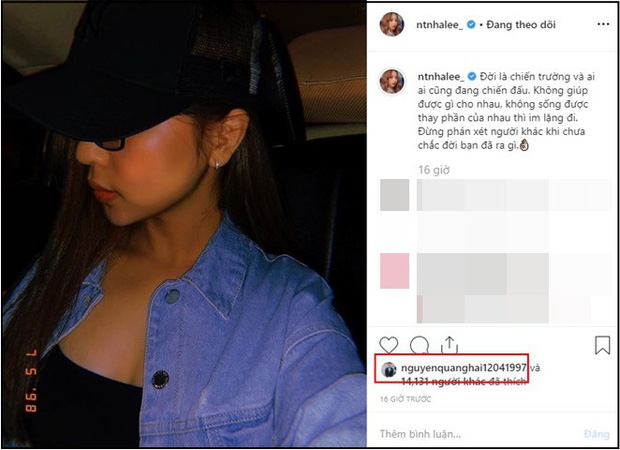620x450 pixels.
Task: Click the post photo of girl in cap
Action: tap(183, 225)
